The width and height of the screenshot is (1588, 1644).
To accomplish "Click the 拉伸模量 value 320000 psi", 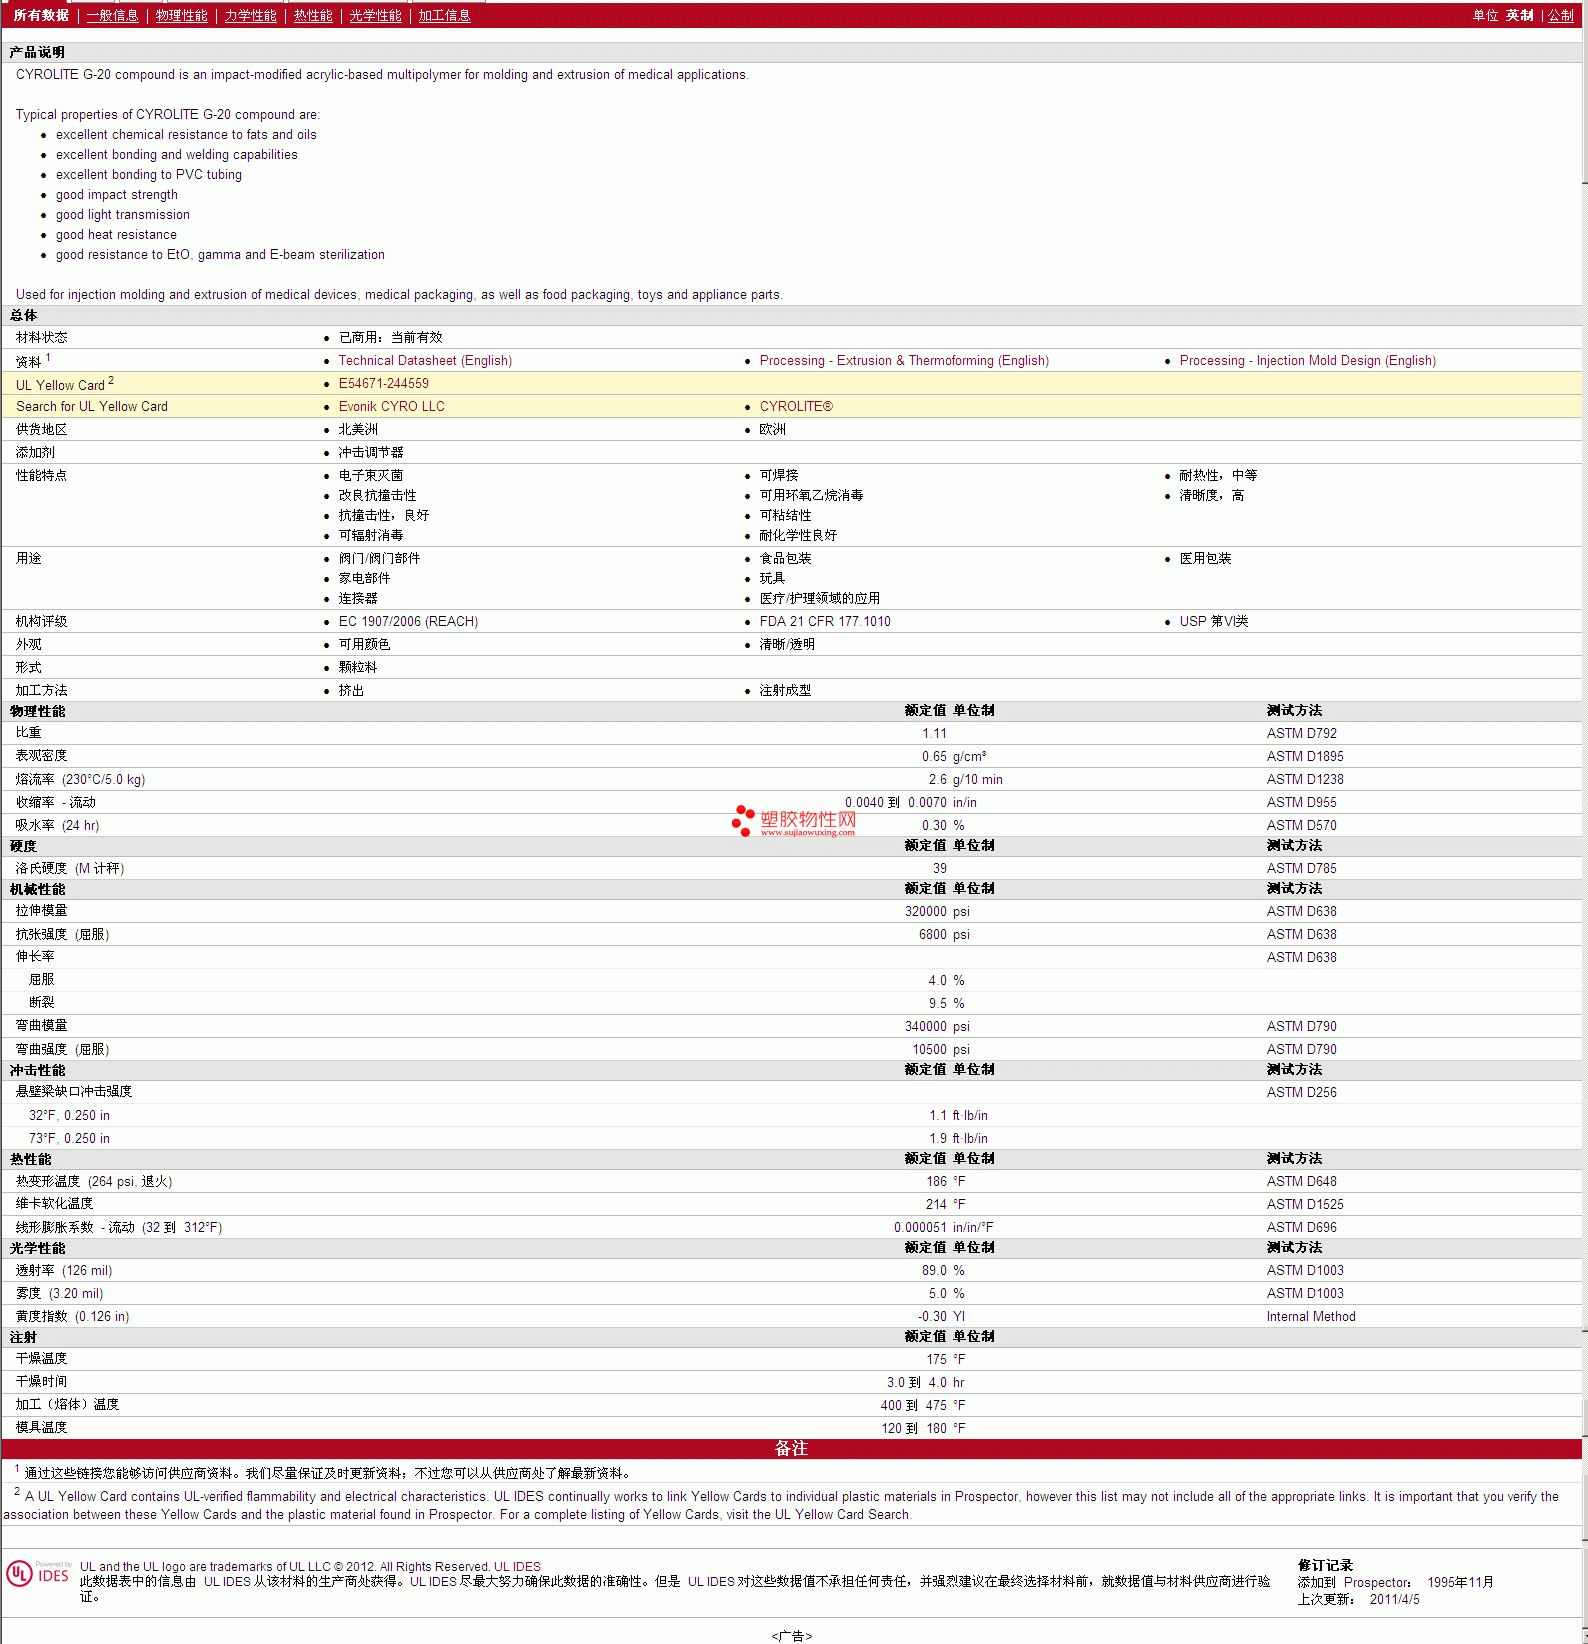I will click(937, 911).
